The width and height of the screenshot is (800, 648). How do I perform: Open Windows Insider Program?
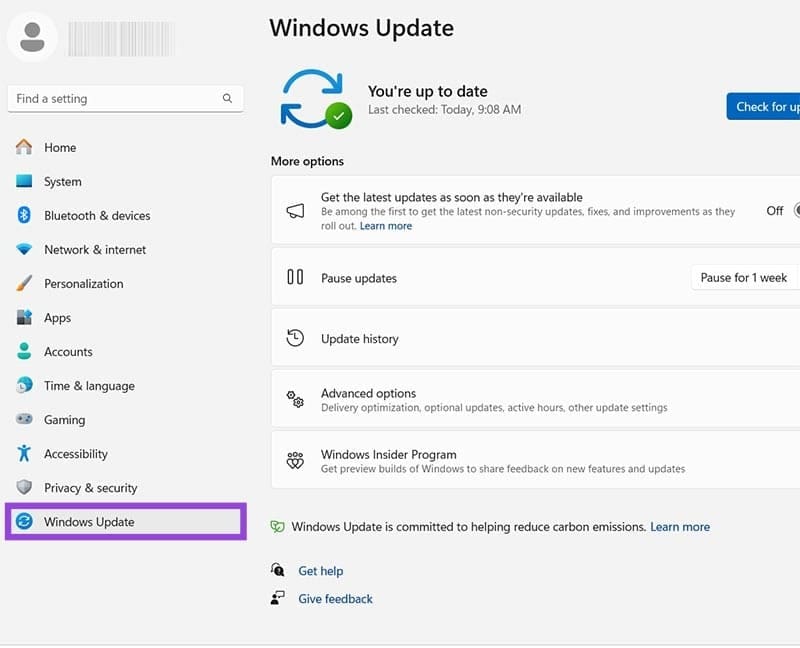click(536, 460)
